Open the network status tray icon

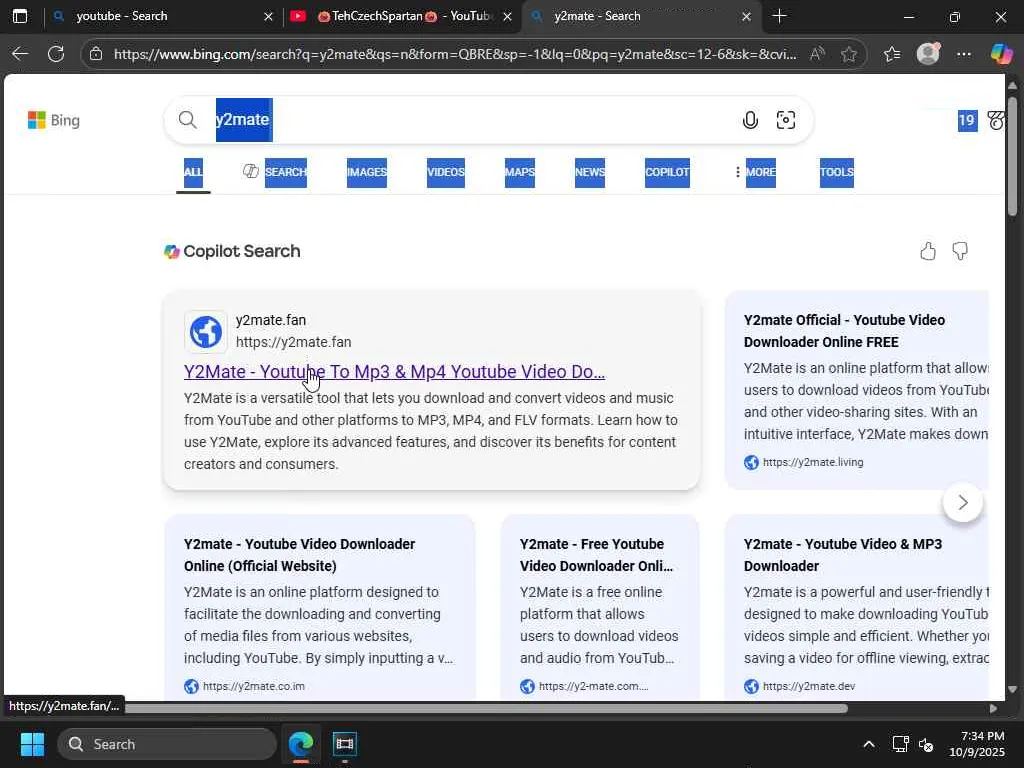(901, 744)
